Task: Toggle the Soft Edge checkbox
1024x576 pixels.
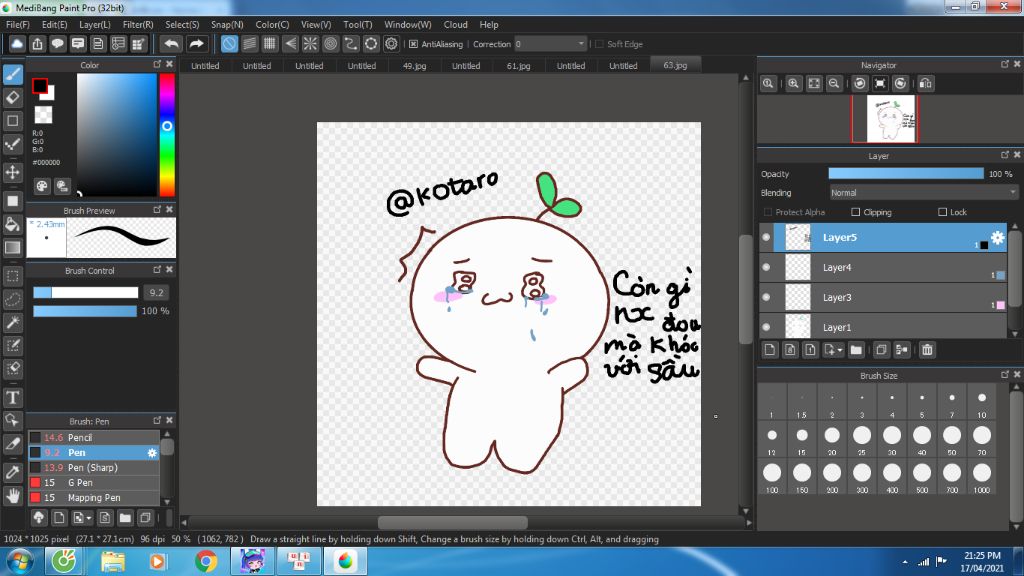Action: point(600,44)
